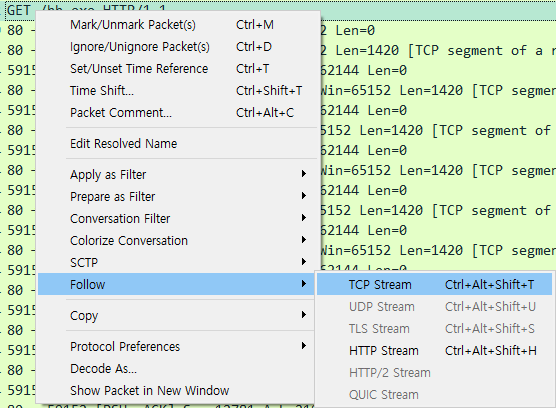The image size is (556, 408).
Task: Expand the Copy submenu
Action: (x=176, y=315)
